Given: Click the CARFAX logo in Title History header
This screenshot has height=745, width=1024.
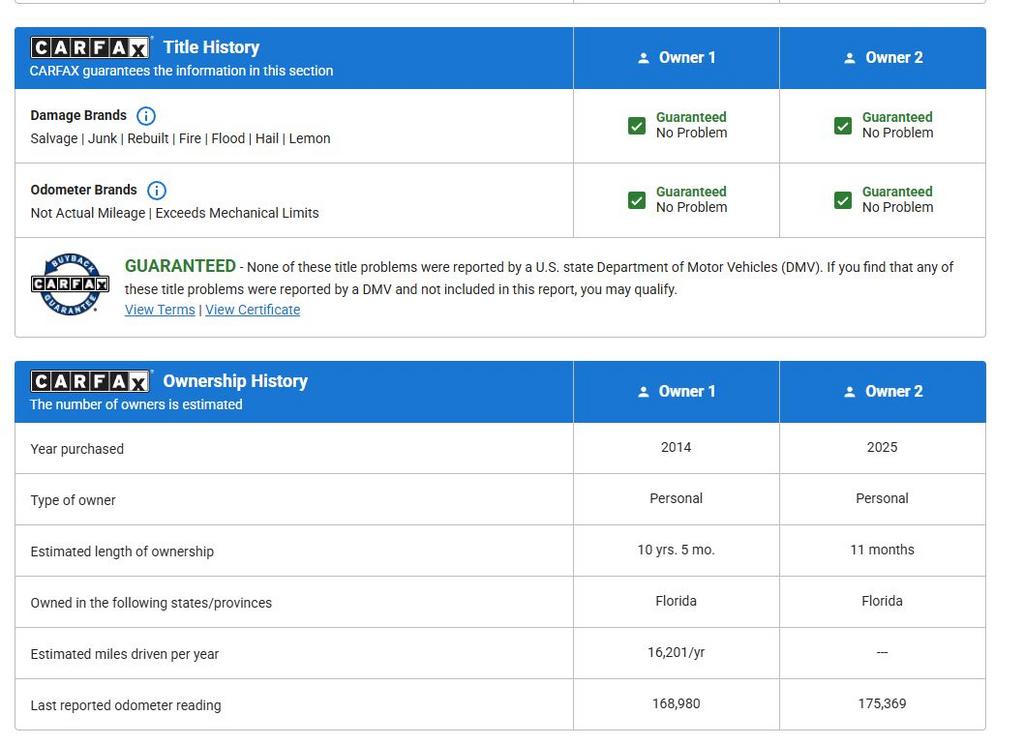Looking at the screenshot, I should click(x=90, y=48).
